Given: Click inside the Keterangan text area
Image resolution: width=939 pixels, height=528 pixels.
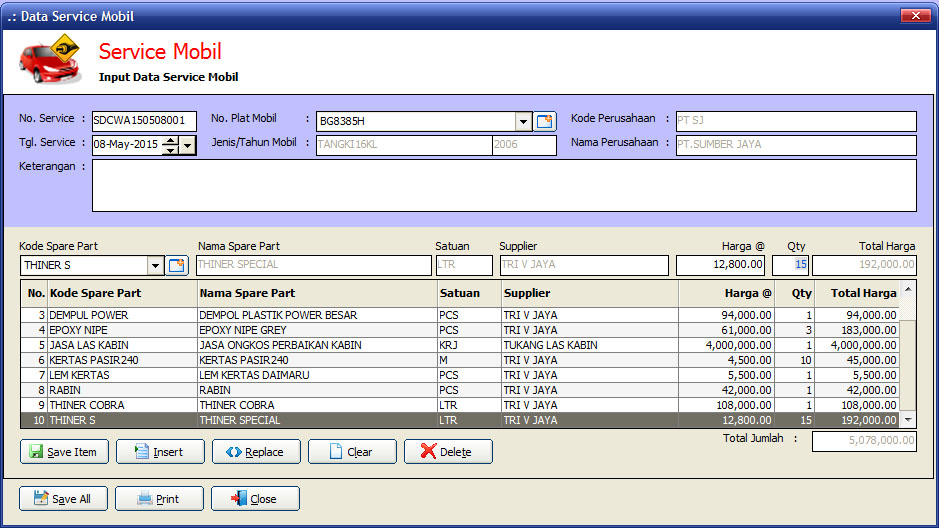Looking at the screenshot, I should 504,186.
